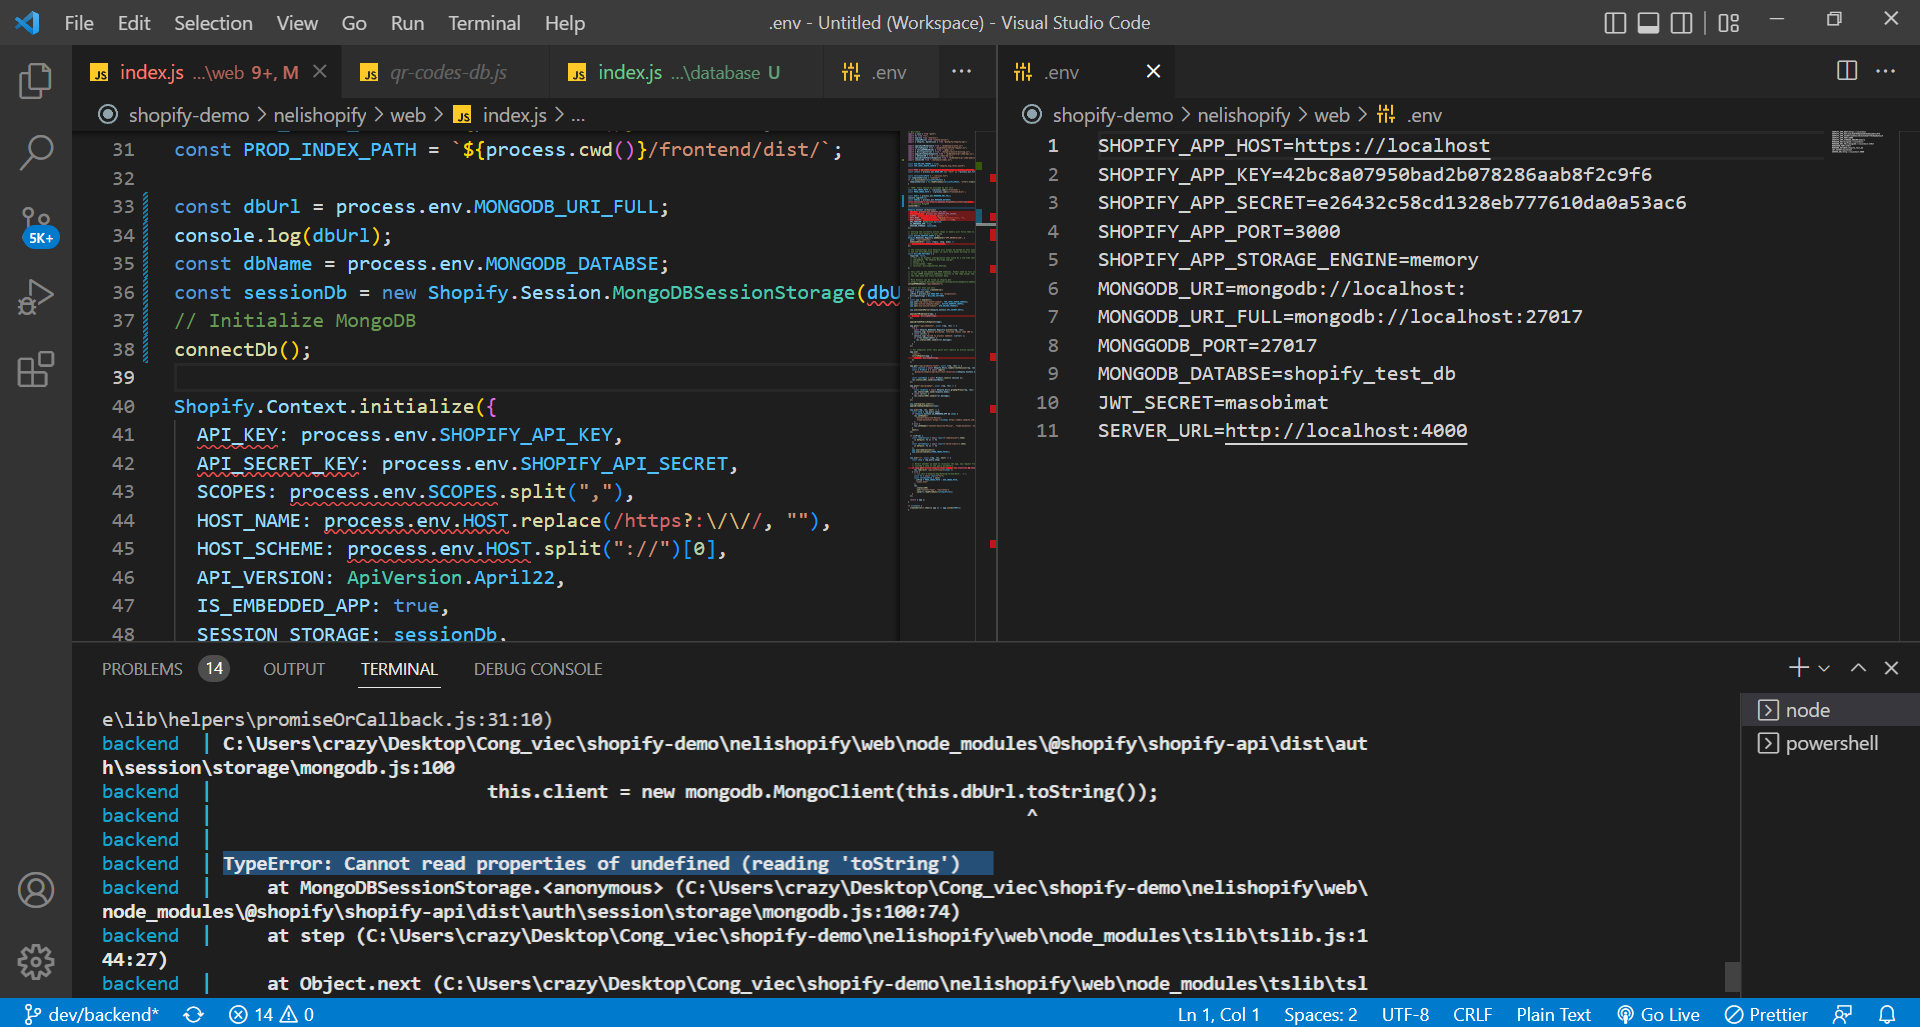Show more actions for left editor tabs
The image size is (1920, 1027).
[961, 71]
